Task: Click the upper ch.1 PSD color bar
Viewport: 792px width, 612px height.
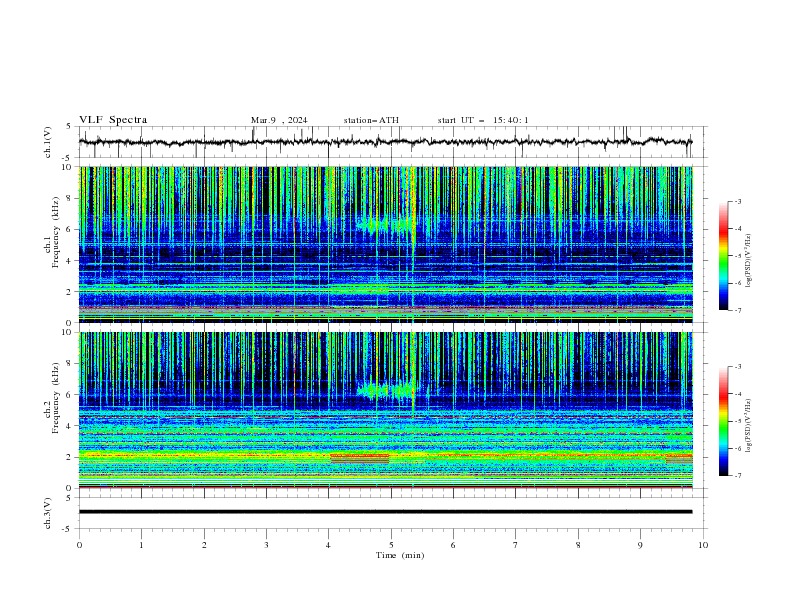Action: click(x=723, y=256)
